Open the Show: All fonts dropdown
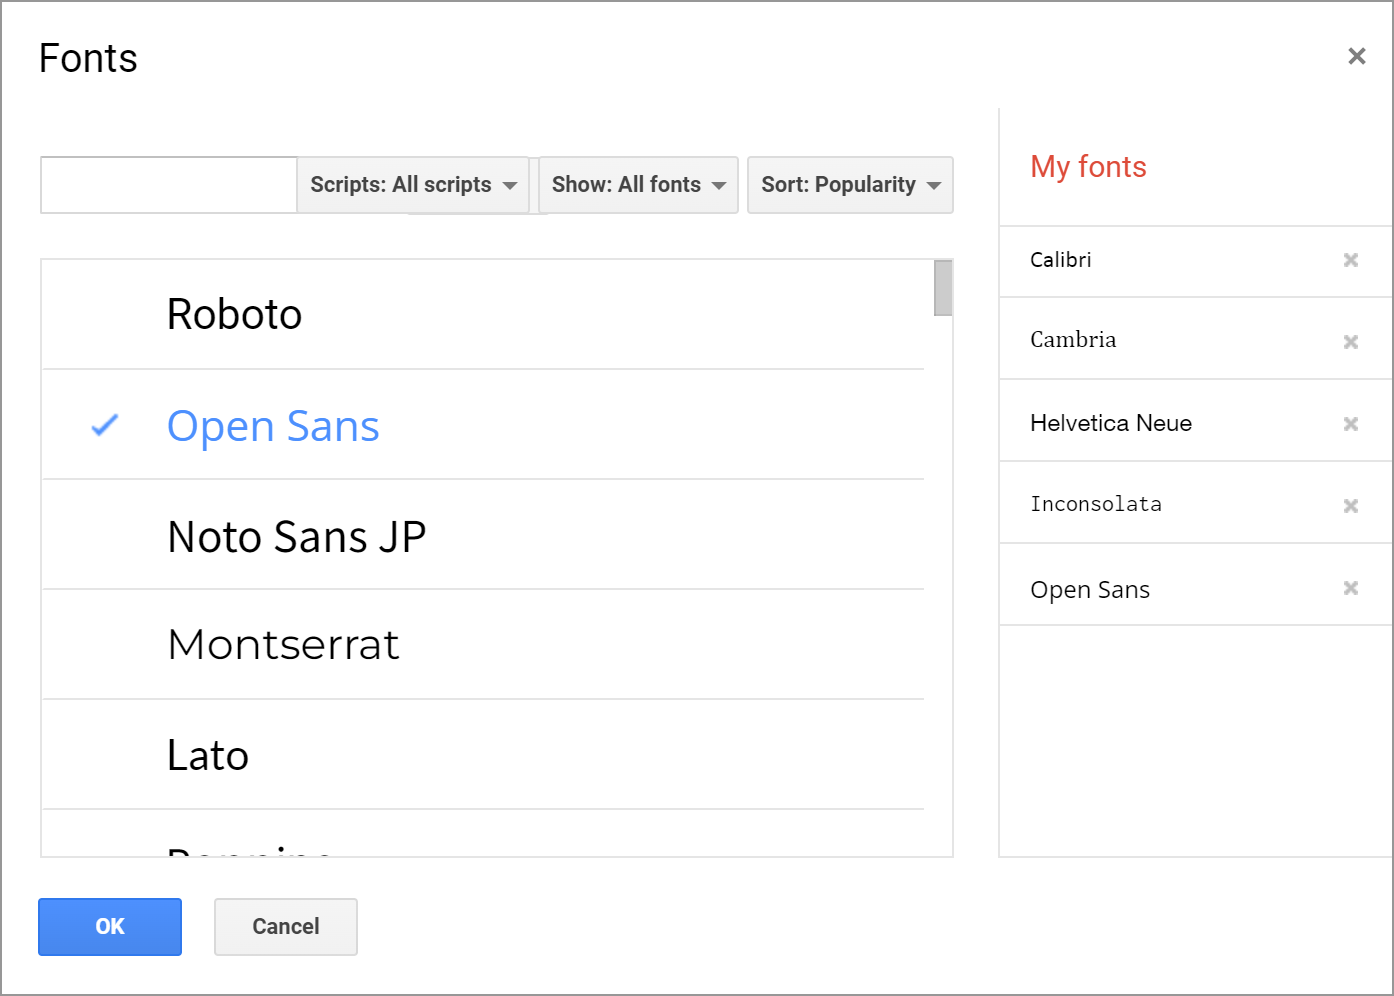Viewport: 1394px width, 996px height. pos(639,185)
